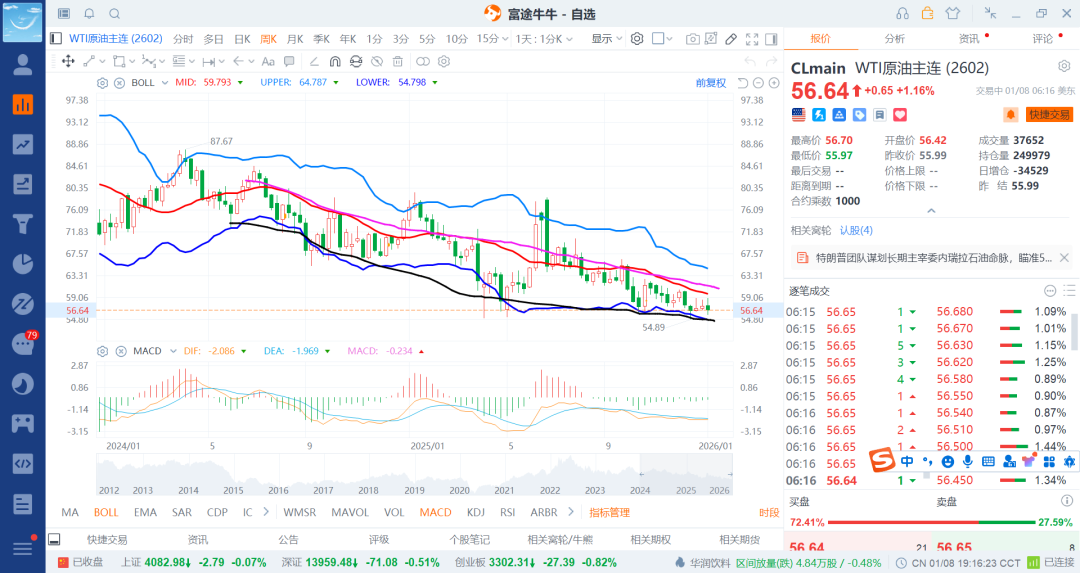Open the 认股(4) warrants link
This screenshot has width=1080, height=573.
click(856, 230)
